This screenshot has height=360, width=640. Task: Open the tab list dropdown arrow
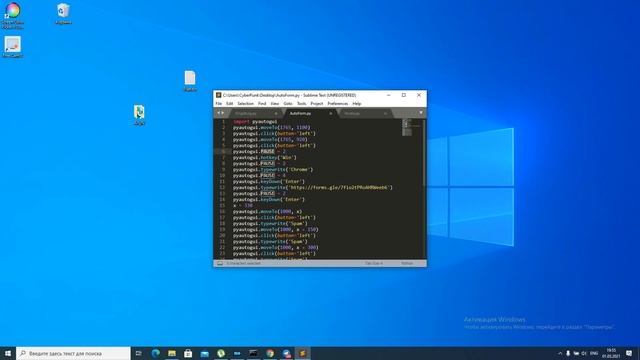421,113
